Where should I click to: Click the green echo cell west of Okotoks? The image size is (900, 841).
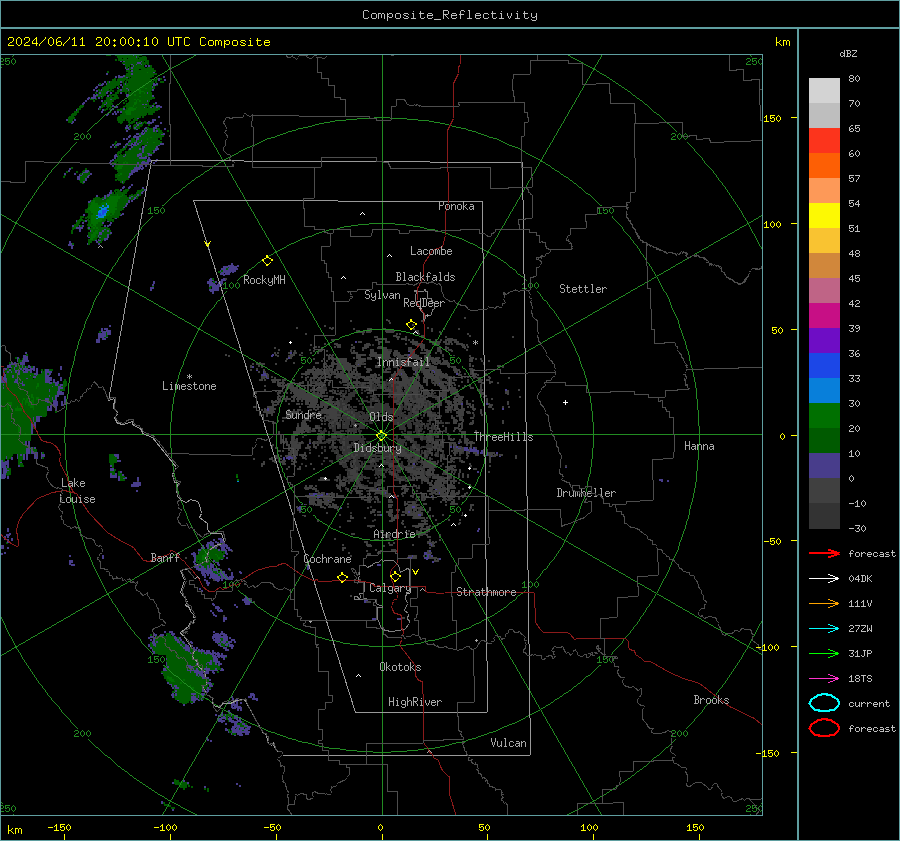coord(184,667)
